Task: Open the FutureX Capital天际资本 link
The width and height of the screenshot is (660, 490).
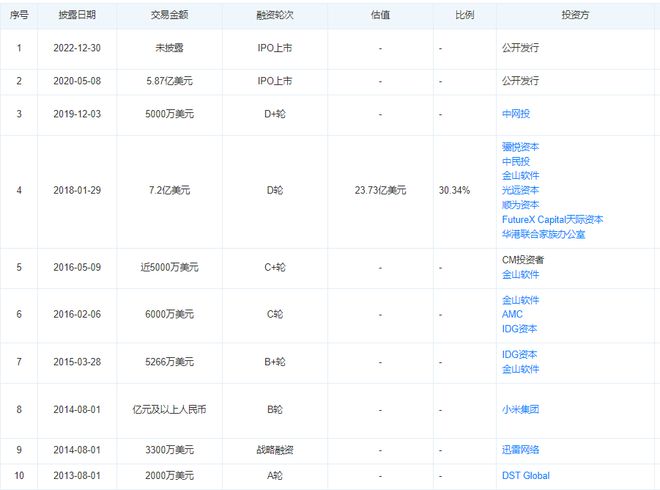Action: pos(552,219)
